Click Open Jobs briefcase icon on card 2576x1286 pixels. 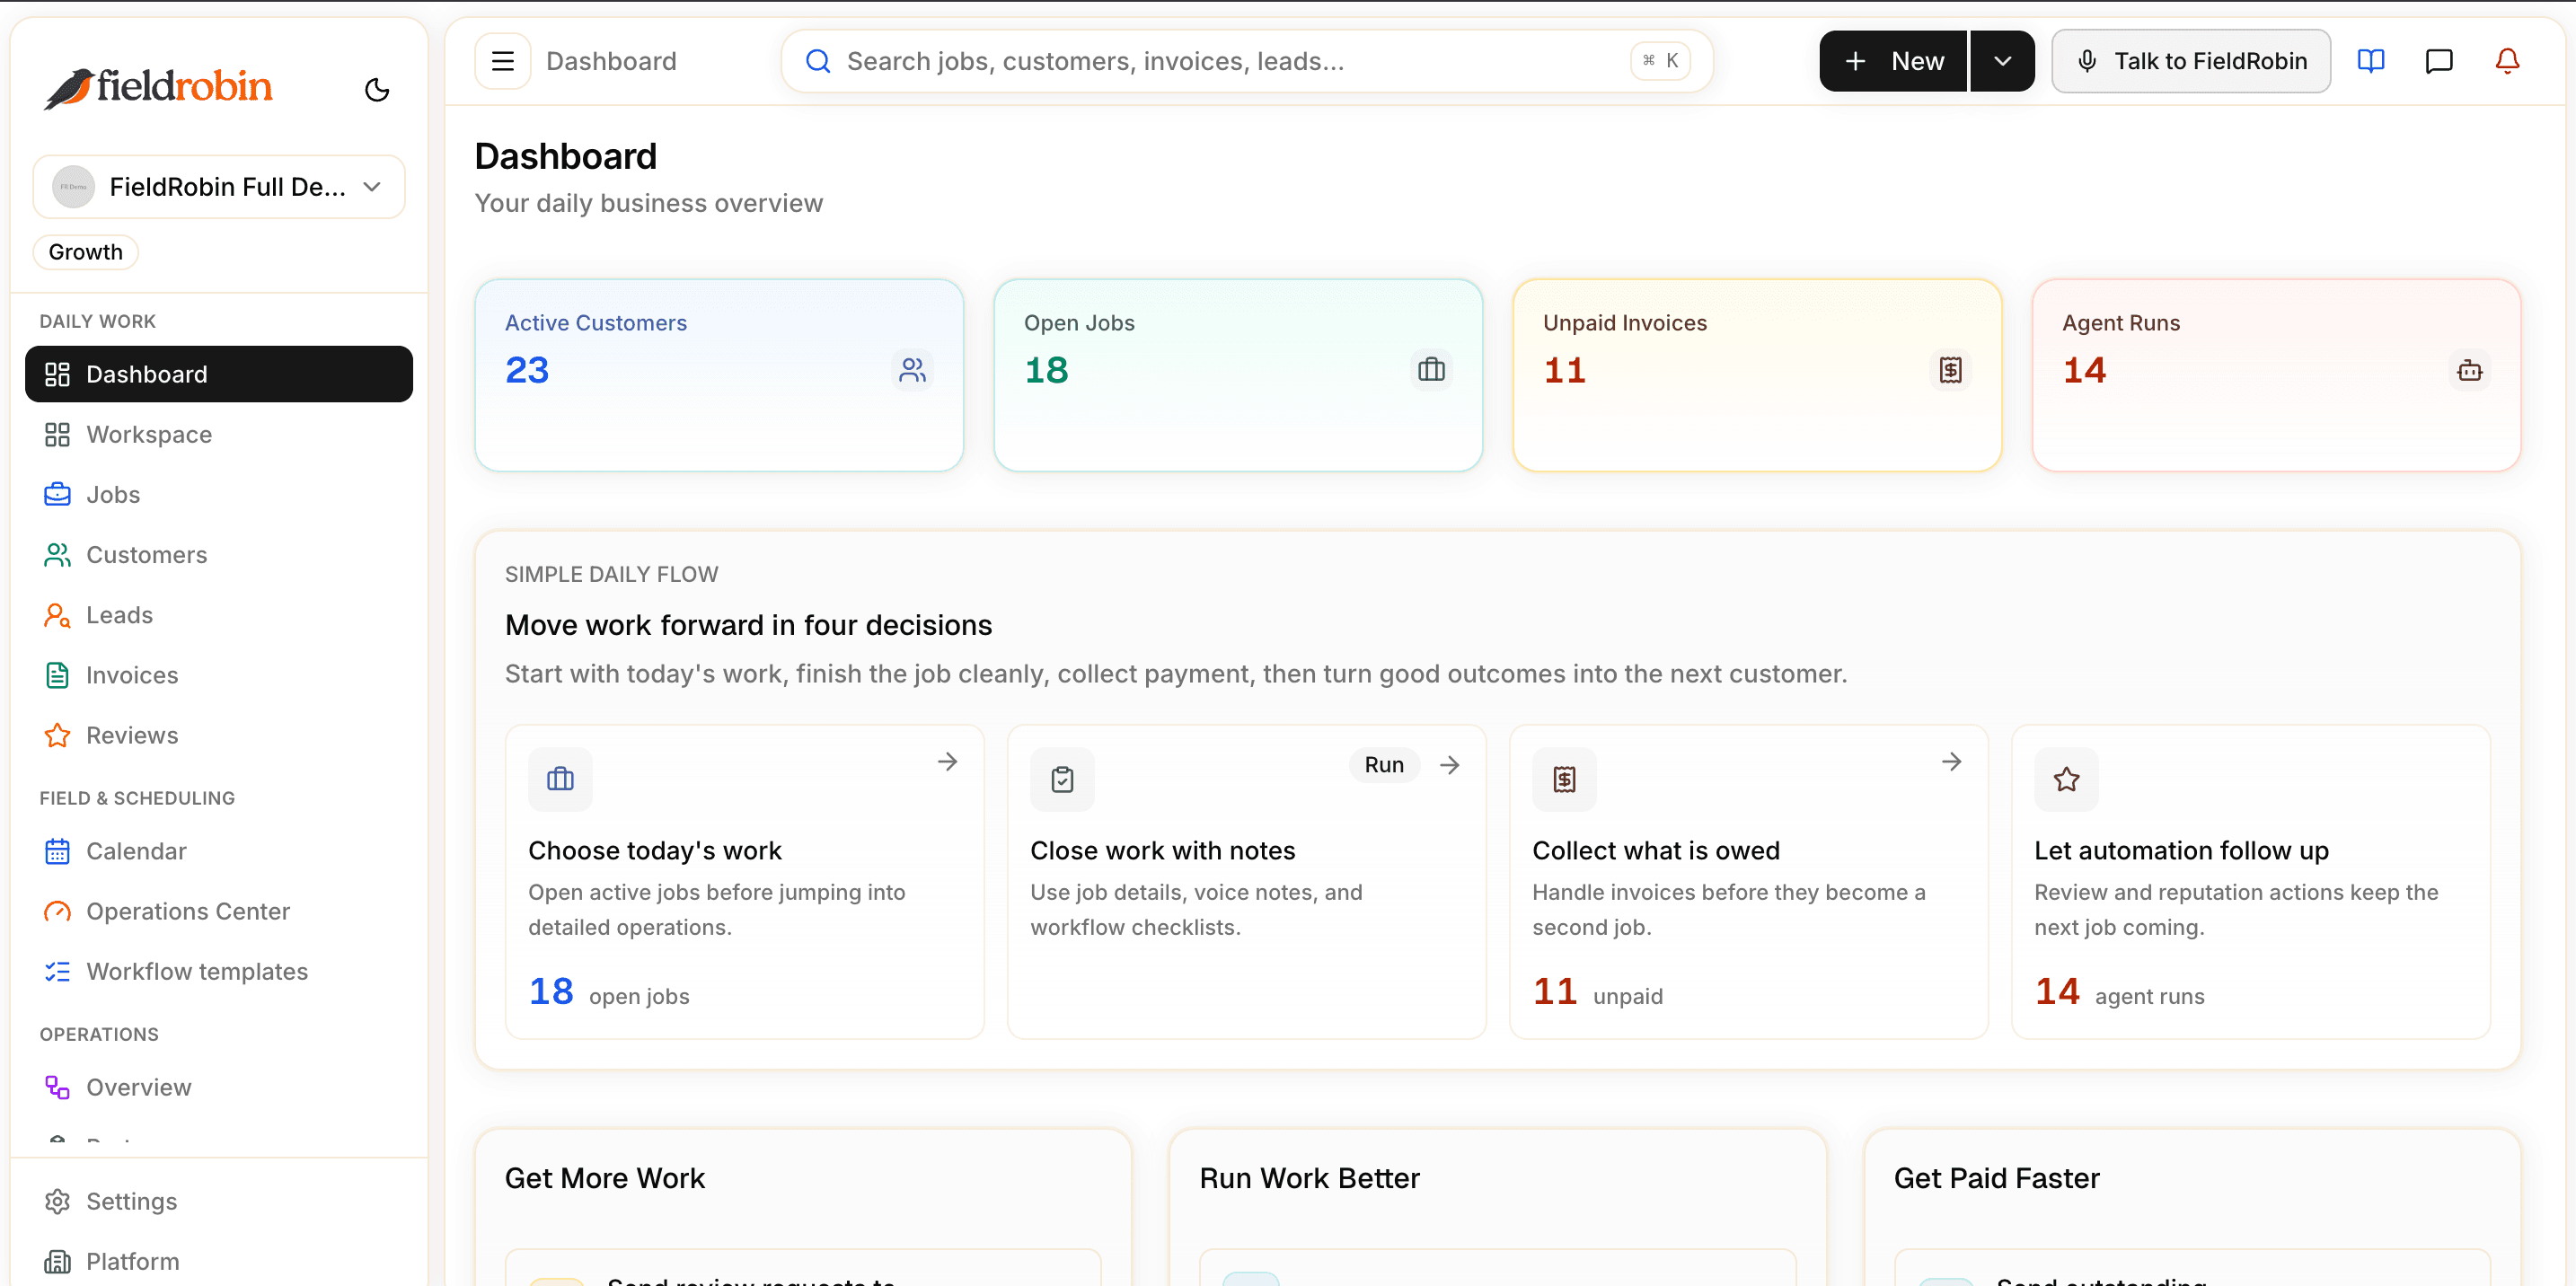(1431, 370)
